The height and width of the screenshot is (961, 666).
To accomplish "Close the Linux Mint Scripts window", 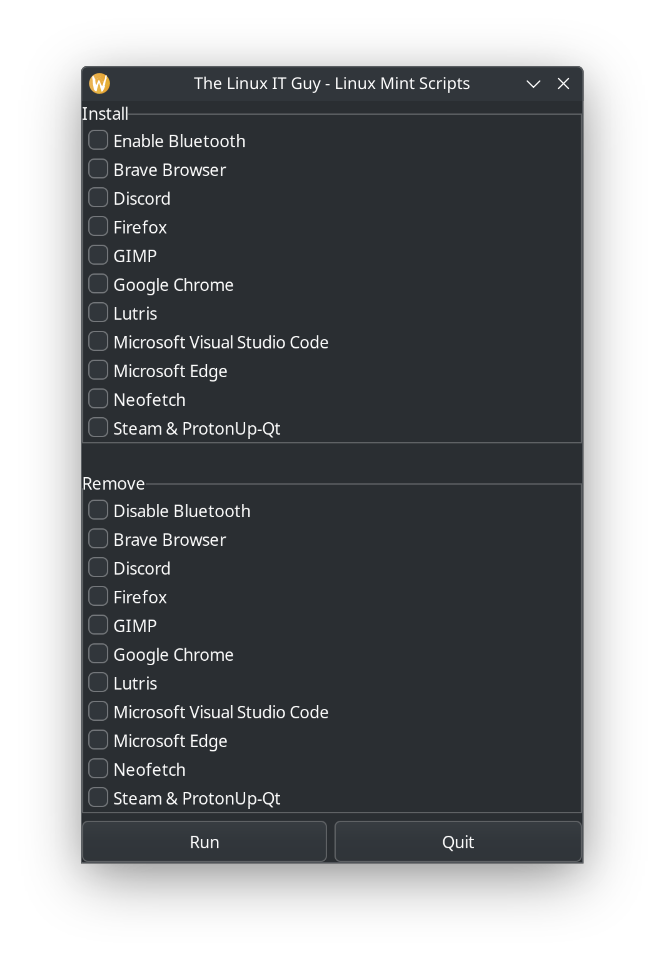I will pyautogui.click(x=563, y=84).
